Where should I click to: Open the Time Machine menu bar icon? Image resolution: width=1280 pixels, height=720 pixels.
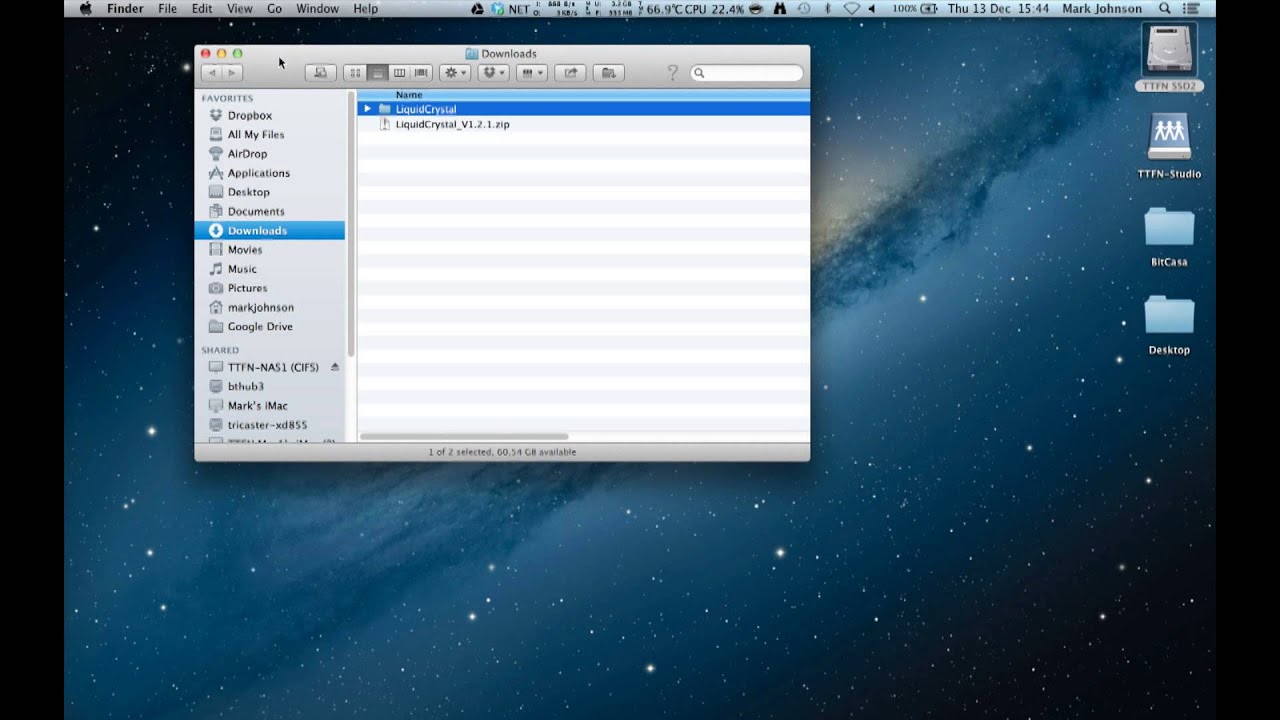[x=804, y=9]
